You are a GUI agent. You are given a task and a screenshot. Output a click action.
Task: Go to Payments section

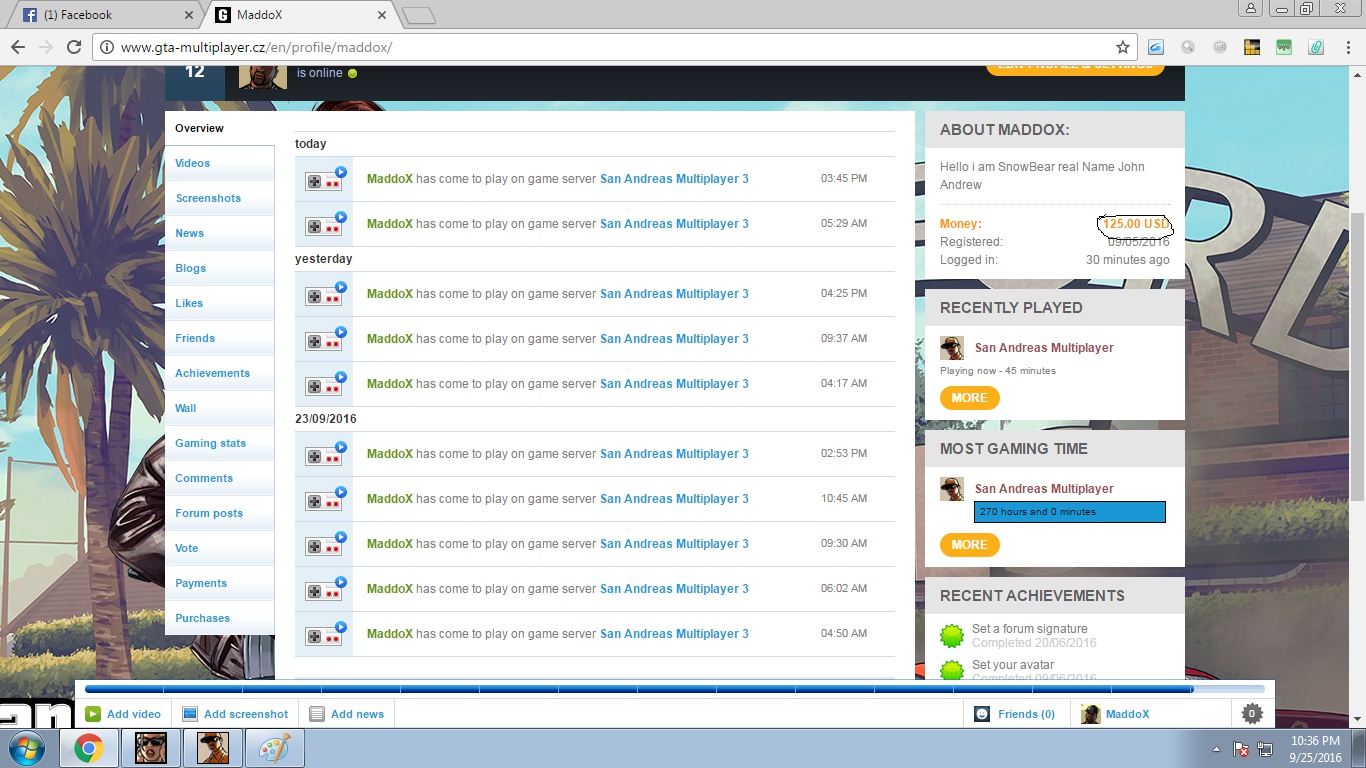(219, 583)
